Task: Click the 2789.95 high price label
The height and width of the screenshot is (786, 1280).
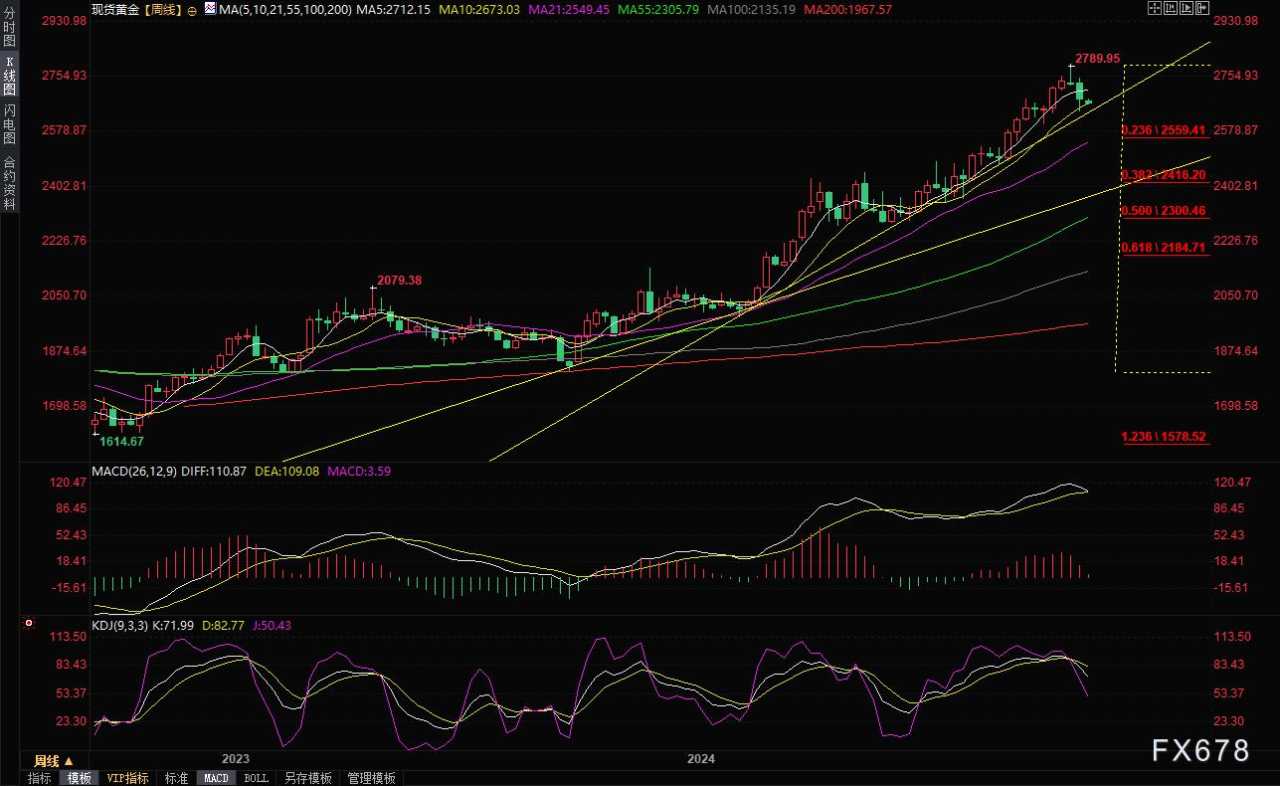Action: (1097, 59)
